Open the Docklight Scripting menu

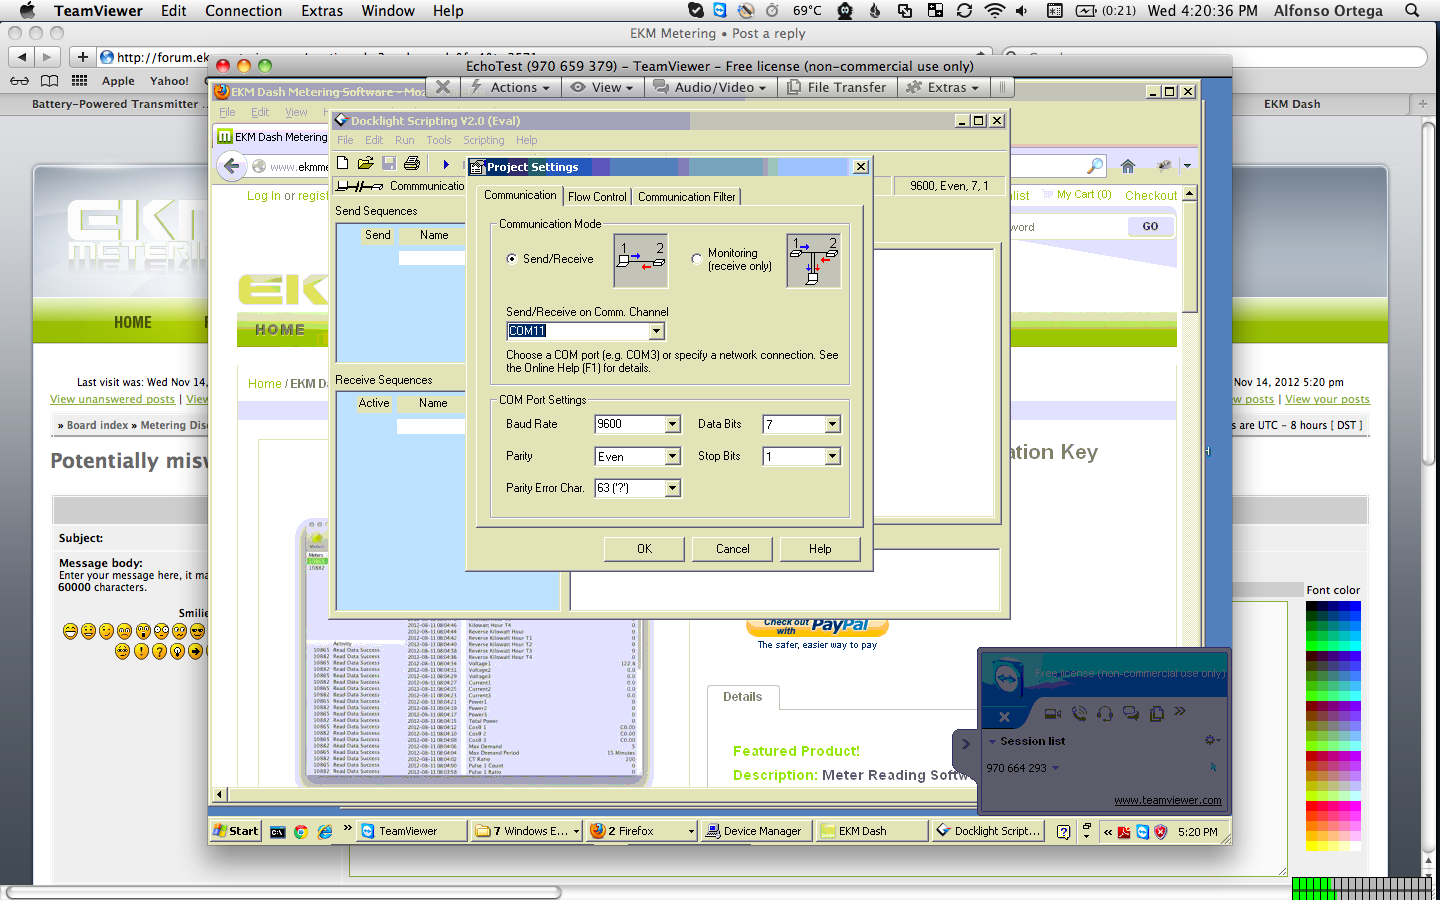tap(484, 140)
